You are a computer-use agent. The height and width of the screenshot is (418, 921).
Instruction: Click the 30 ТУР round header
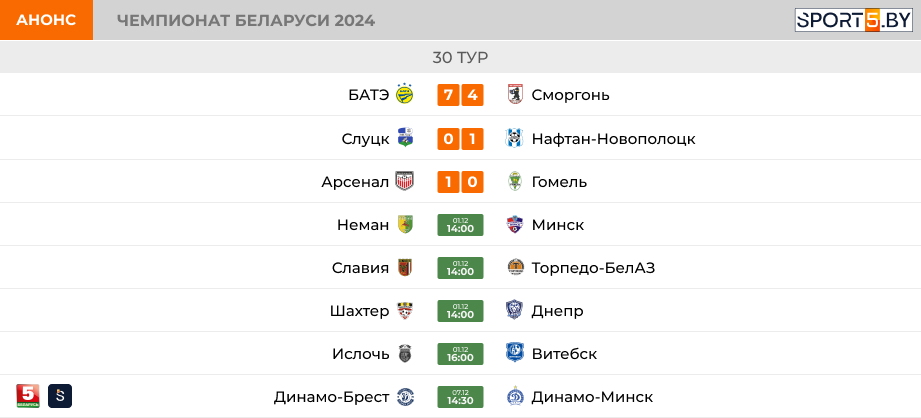[x=460, y=57]
